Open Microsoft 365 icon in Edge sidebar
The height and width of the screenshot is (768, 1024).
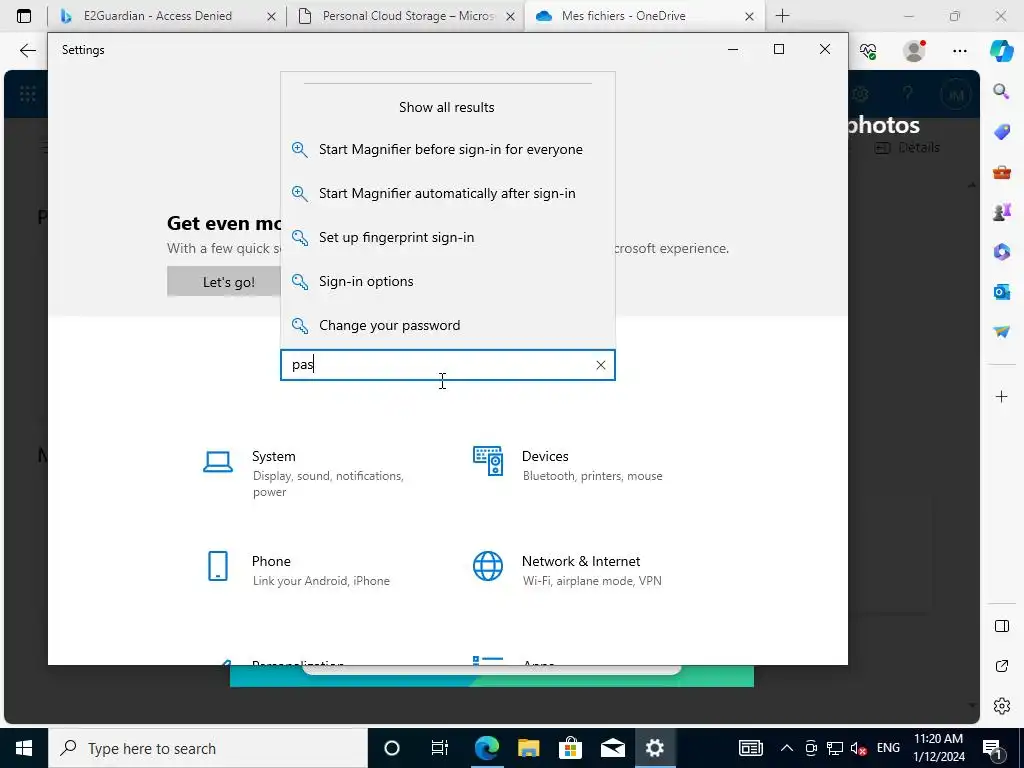tap(1001, 251)
